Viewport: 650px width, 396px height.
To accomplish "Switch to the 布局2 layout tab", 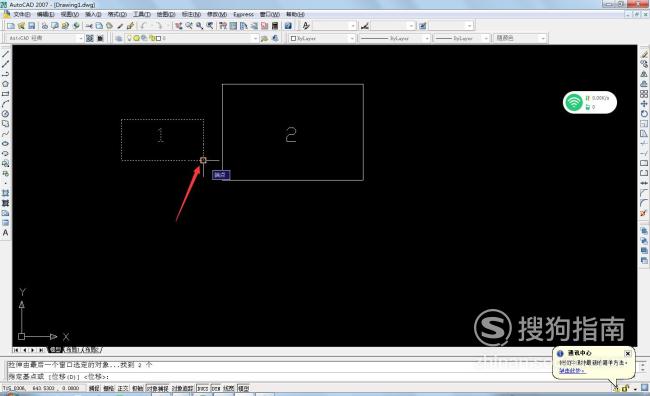I will click(x=92, y=350).
